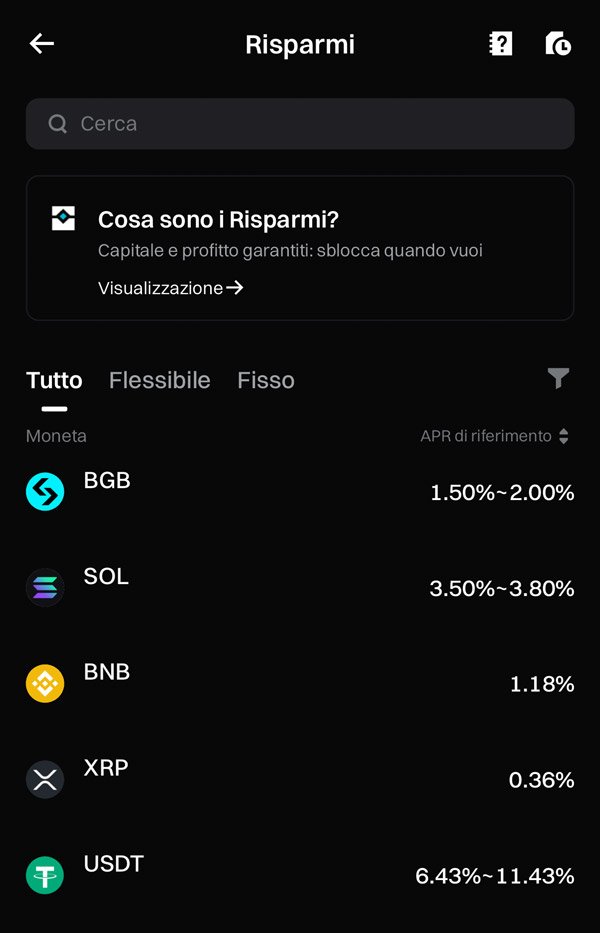Screen dimensions: 600x933
Task: Switch to the Flessibile tab
Action: tap(158, 380)
